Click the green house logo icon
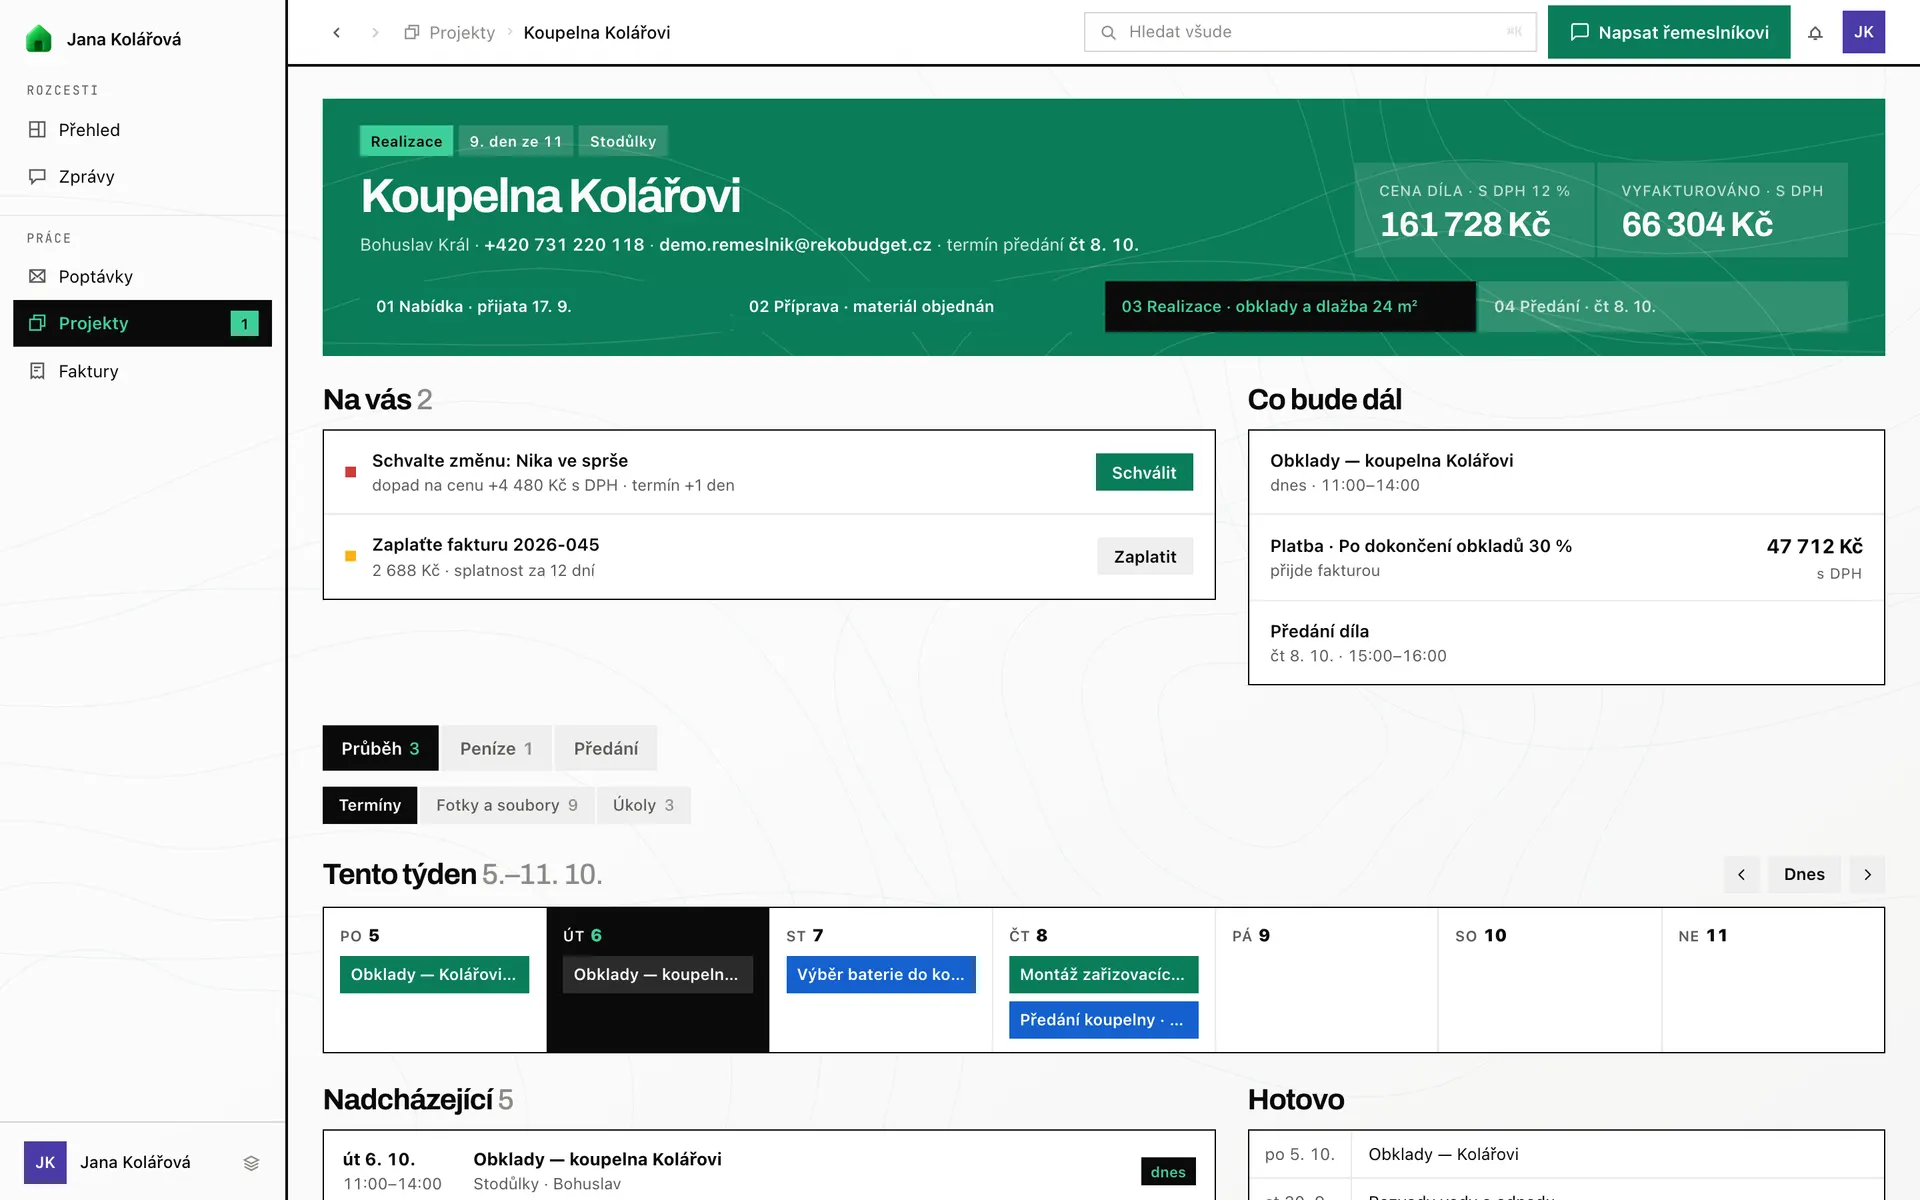This screenshot has height=1200, width=1920. point(39,39)
